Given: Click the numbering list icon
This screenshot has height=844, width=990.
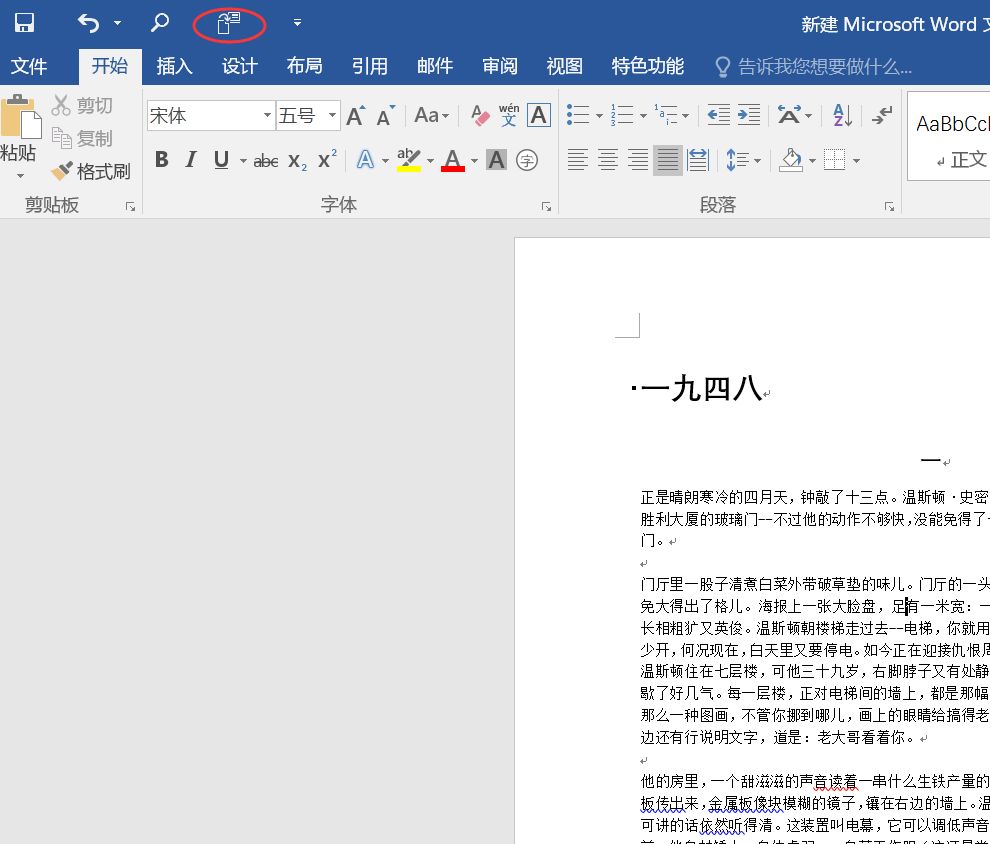Looking at the screenshot, I should tap(622, 115).
